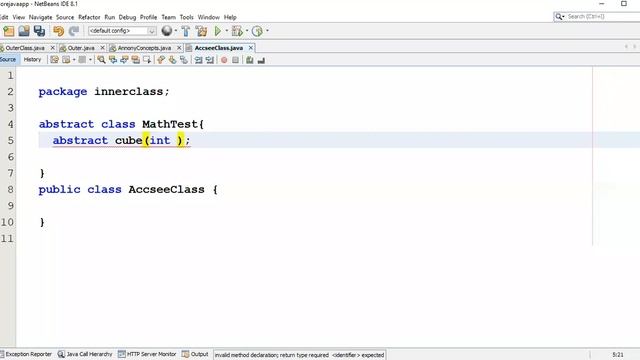Screen dimensions: 640x360
Task: Click the Clean and Build icon
Action: pos(201,31)
